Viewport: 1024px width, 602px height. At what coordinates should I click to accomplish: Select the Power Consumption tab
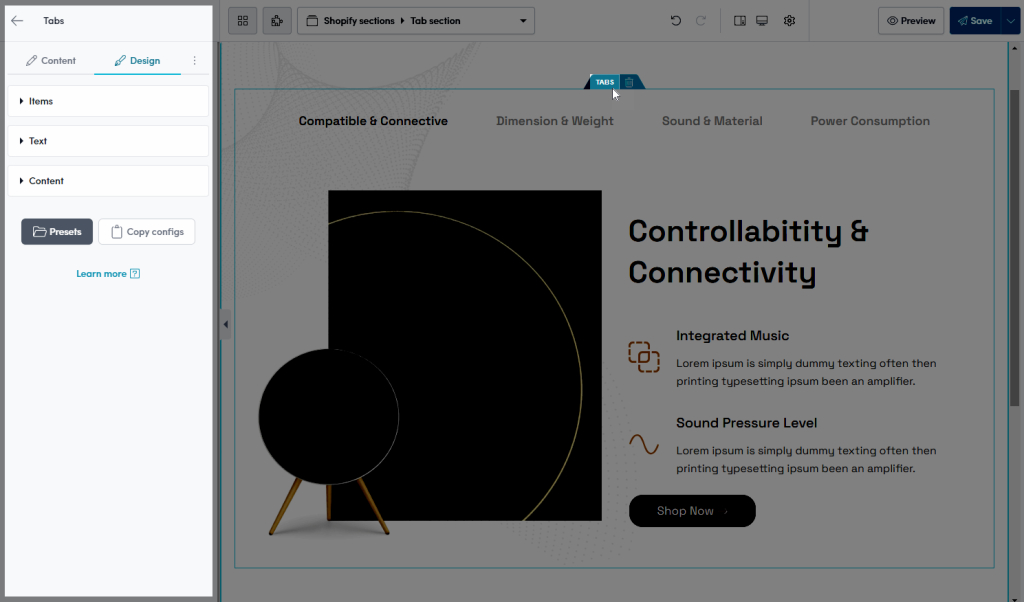[870, 121]
